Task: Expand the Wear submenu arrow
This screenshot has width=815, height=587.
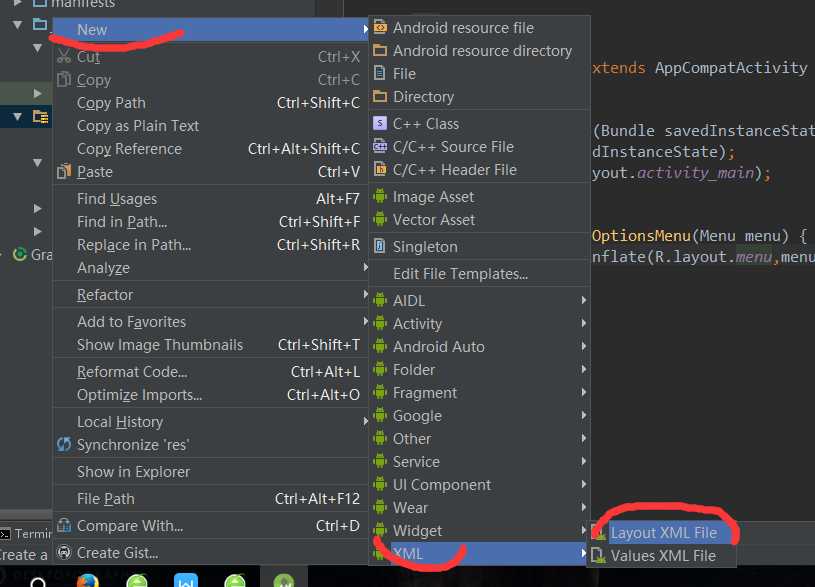Action: point(584,507)
